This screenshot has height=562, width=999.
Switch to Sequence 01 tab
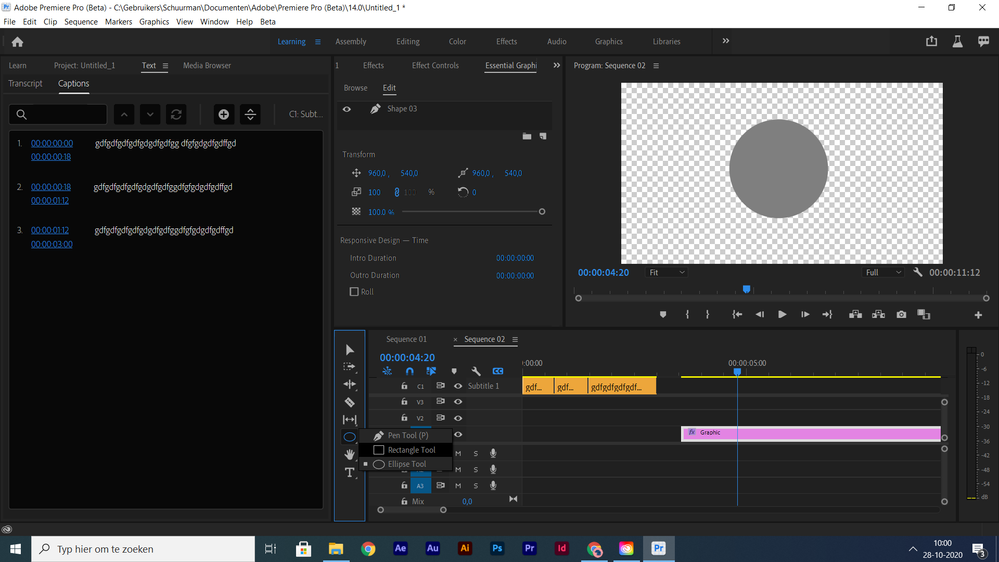click(406, 339)
